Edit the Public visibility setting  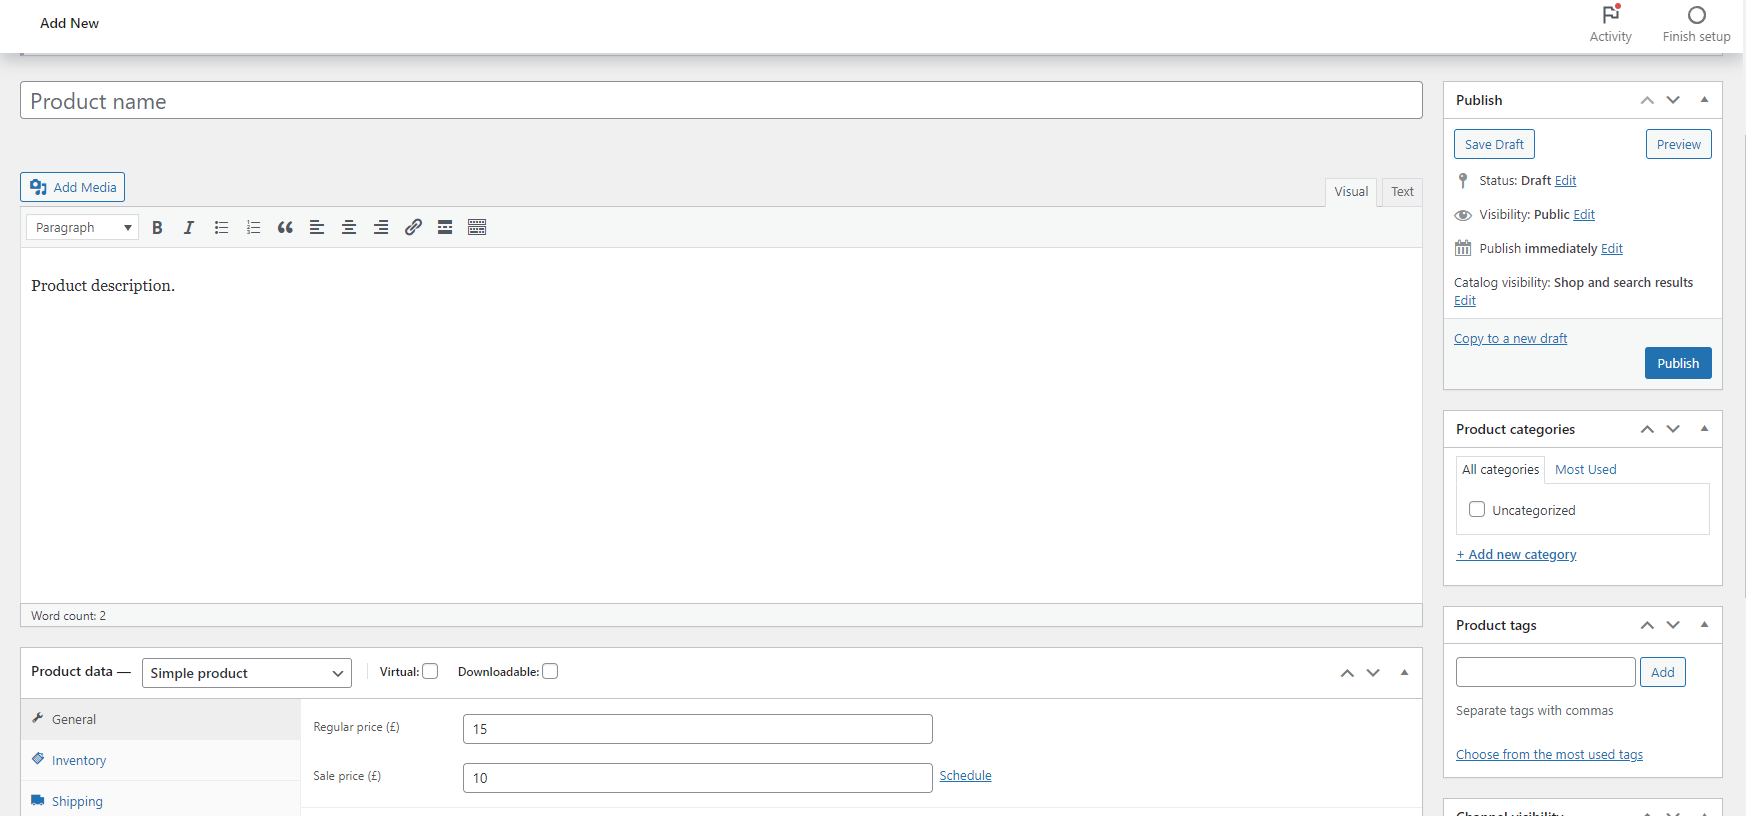pos(1584,215)
